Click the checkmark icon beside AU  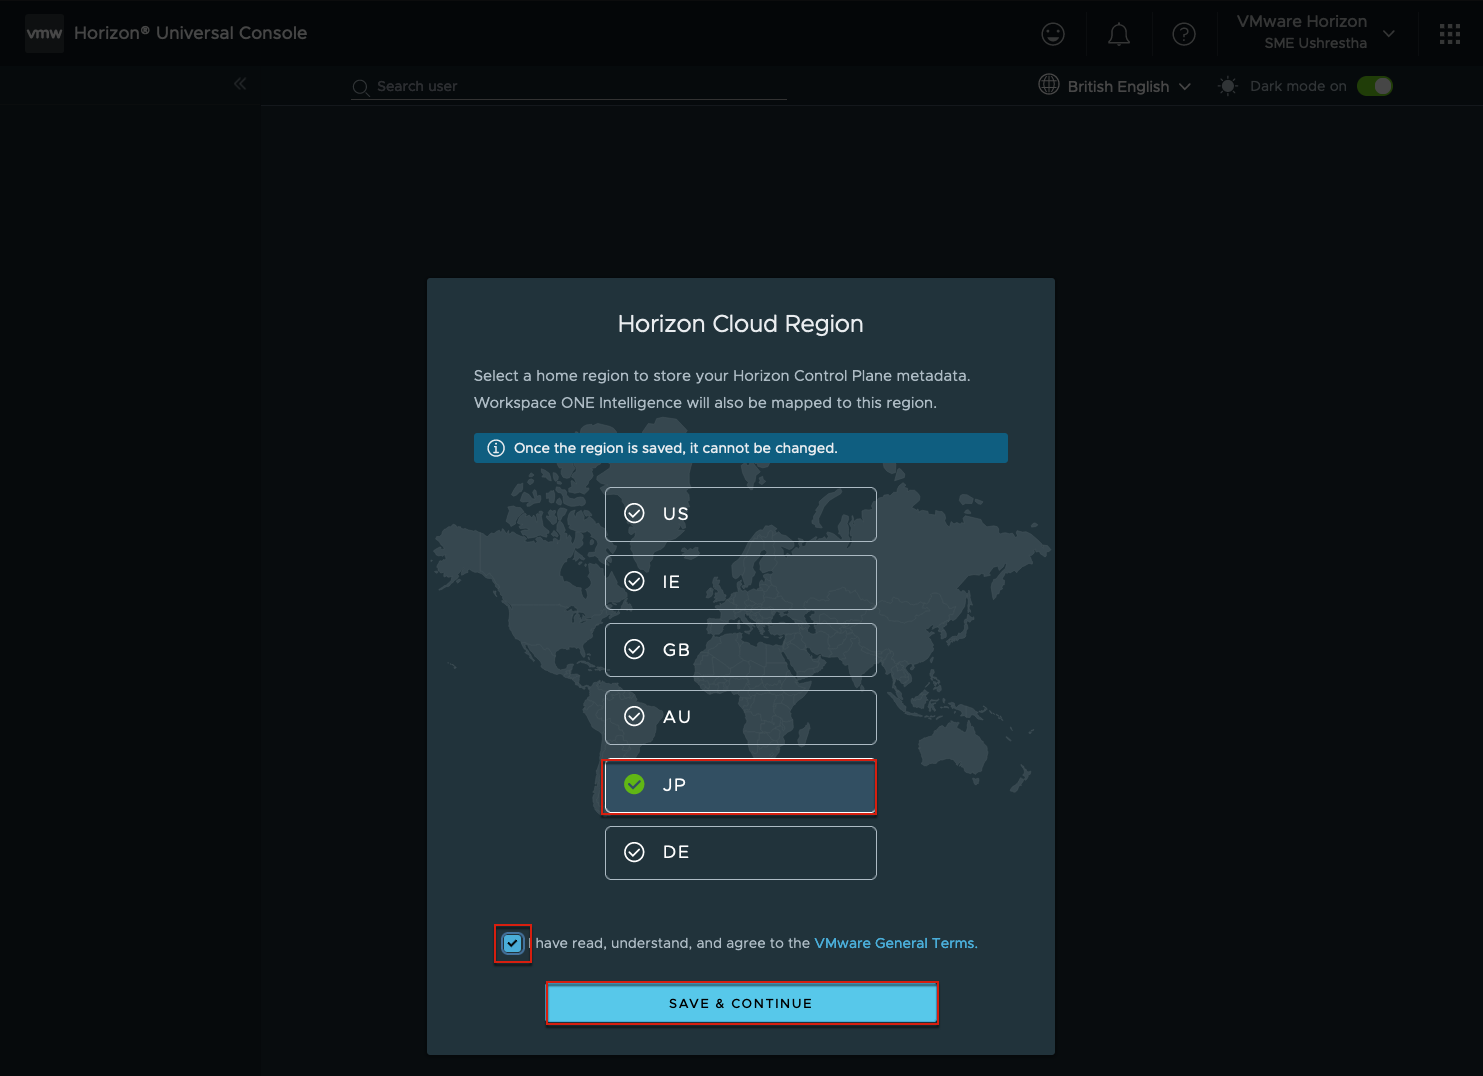coord(634,716)
